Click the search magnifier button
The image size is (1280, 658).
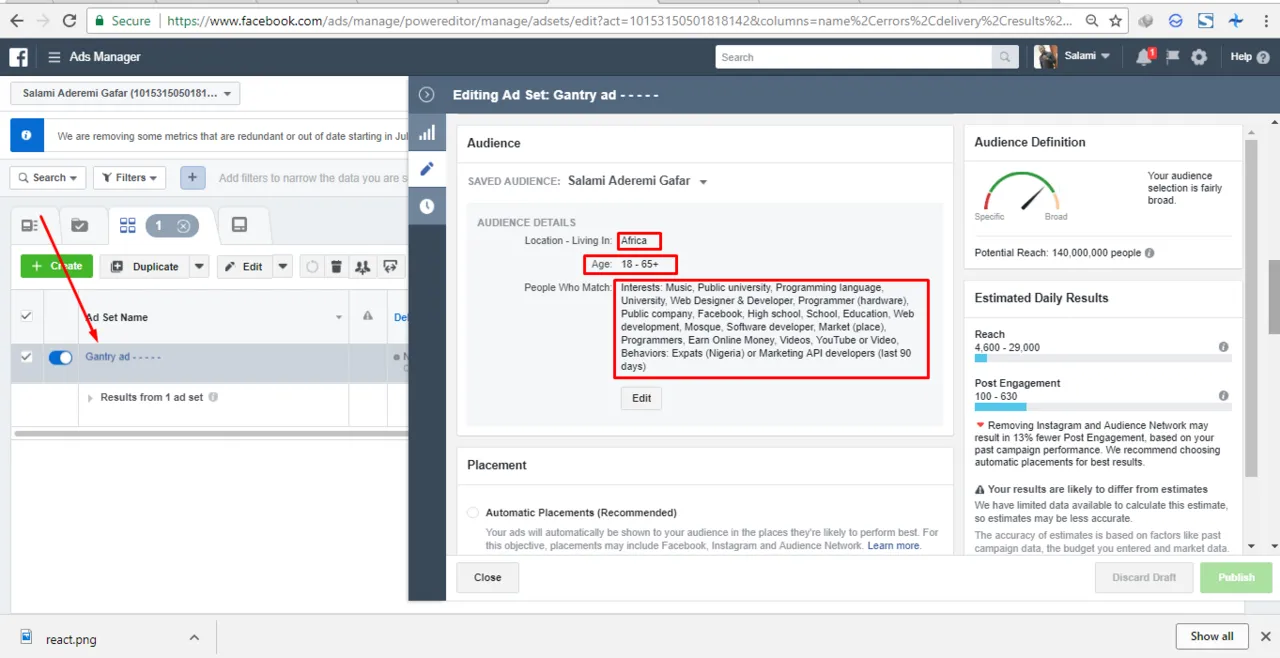coord(1005,57)
